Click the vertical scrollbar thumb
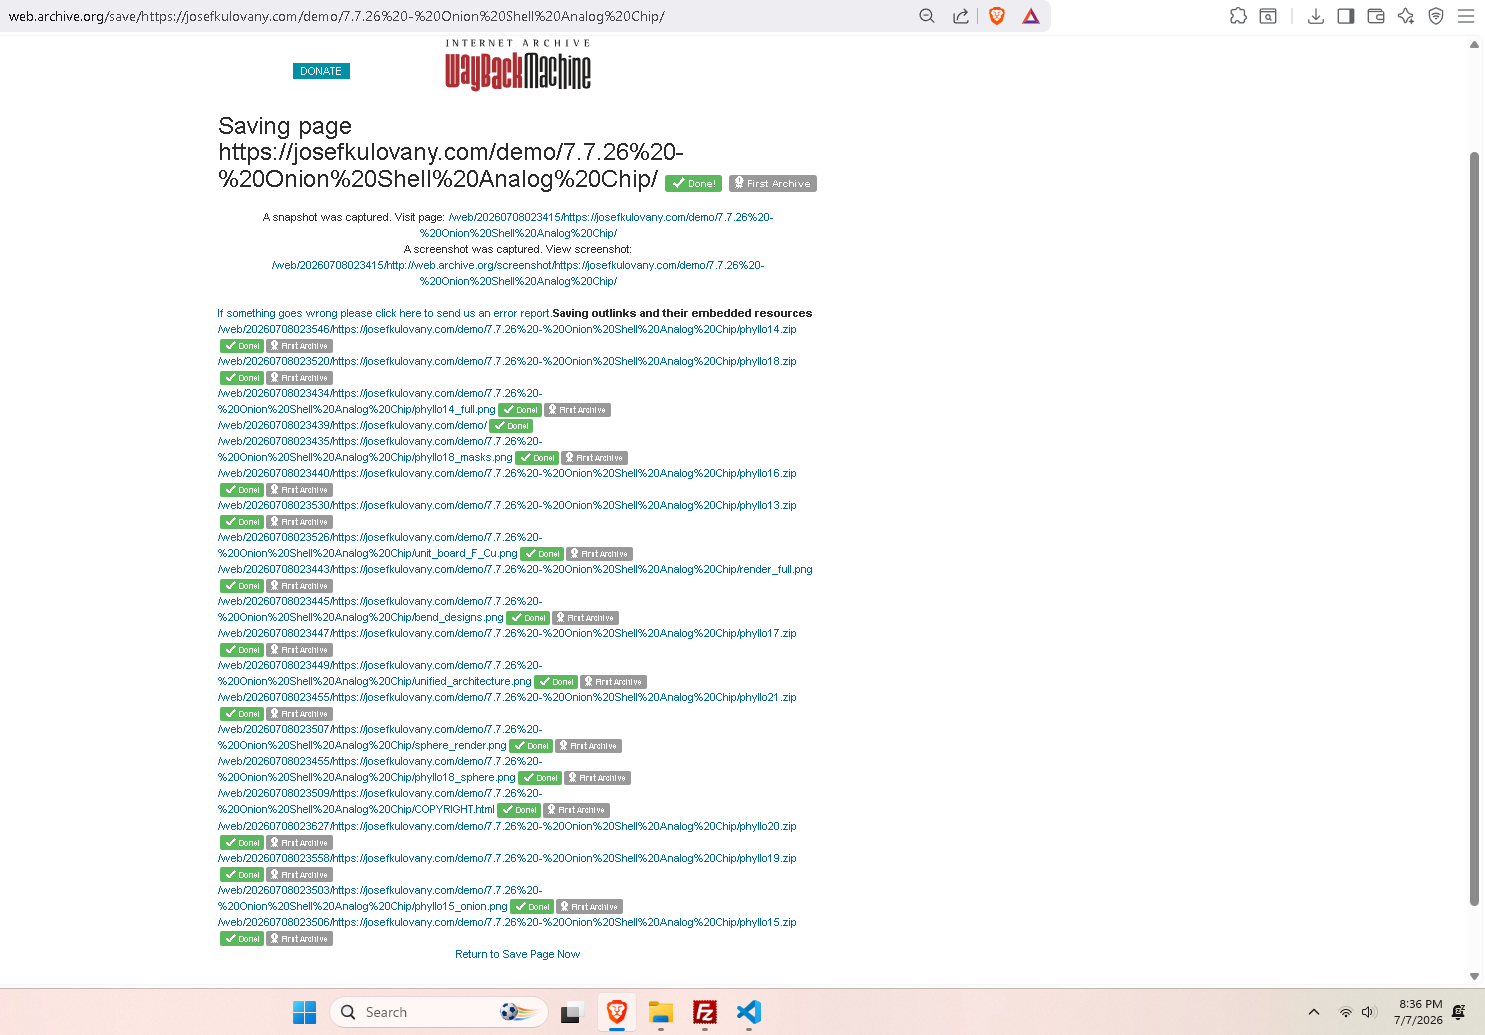The width and height of the screenshot is (1485, 1035). tap(1474, 528)
